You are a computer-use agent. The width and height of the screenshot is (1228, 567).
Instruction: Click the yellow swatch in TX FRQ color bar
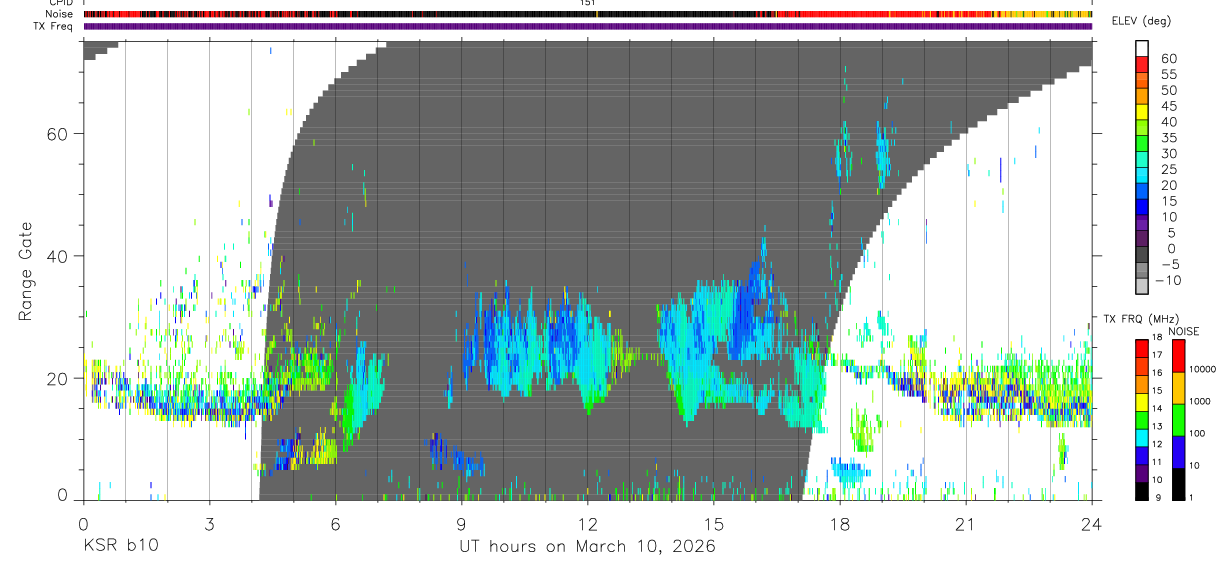1142,402
